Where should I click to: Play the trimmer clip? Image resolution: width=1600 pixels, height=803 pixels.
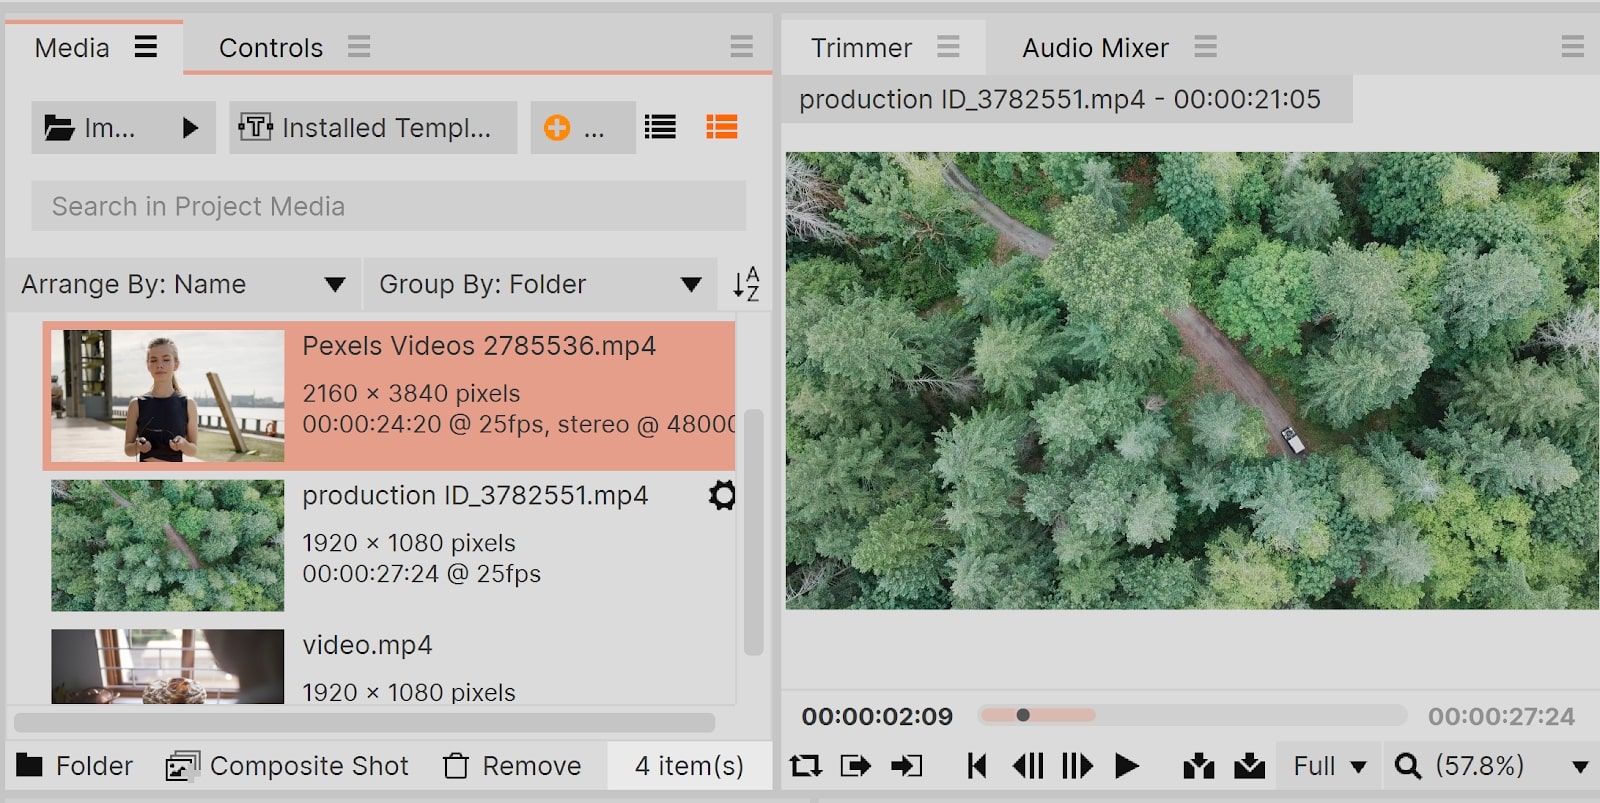pos(1127,766)
